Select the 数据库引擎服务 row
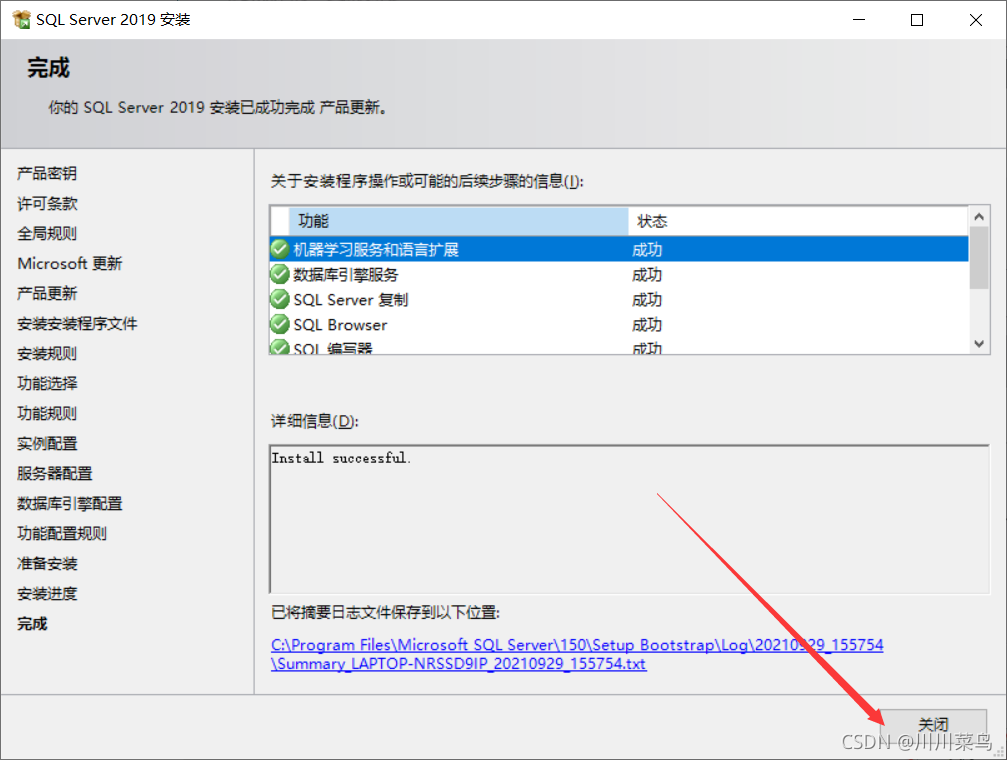The height and width of the screenshot is (760, 1007). [619, 274]
